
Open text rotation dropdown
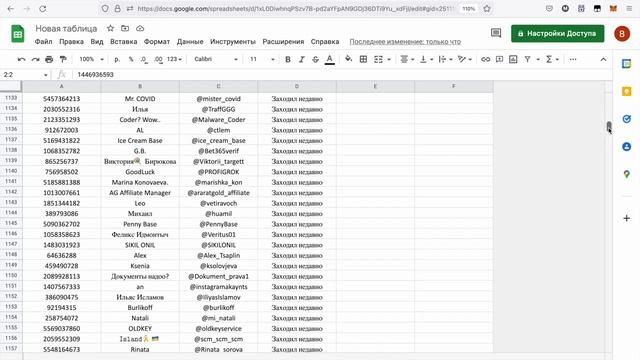[x=465, y=60]
